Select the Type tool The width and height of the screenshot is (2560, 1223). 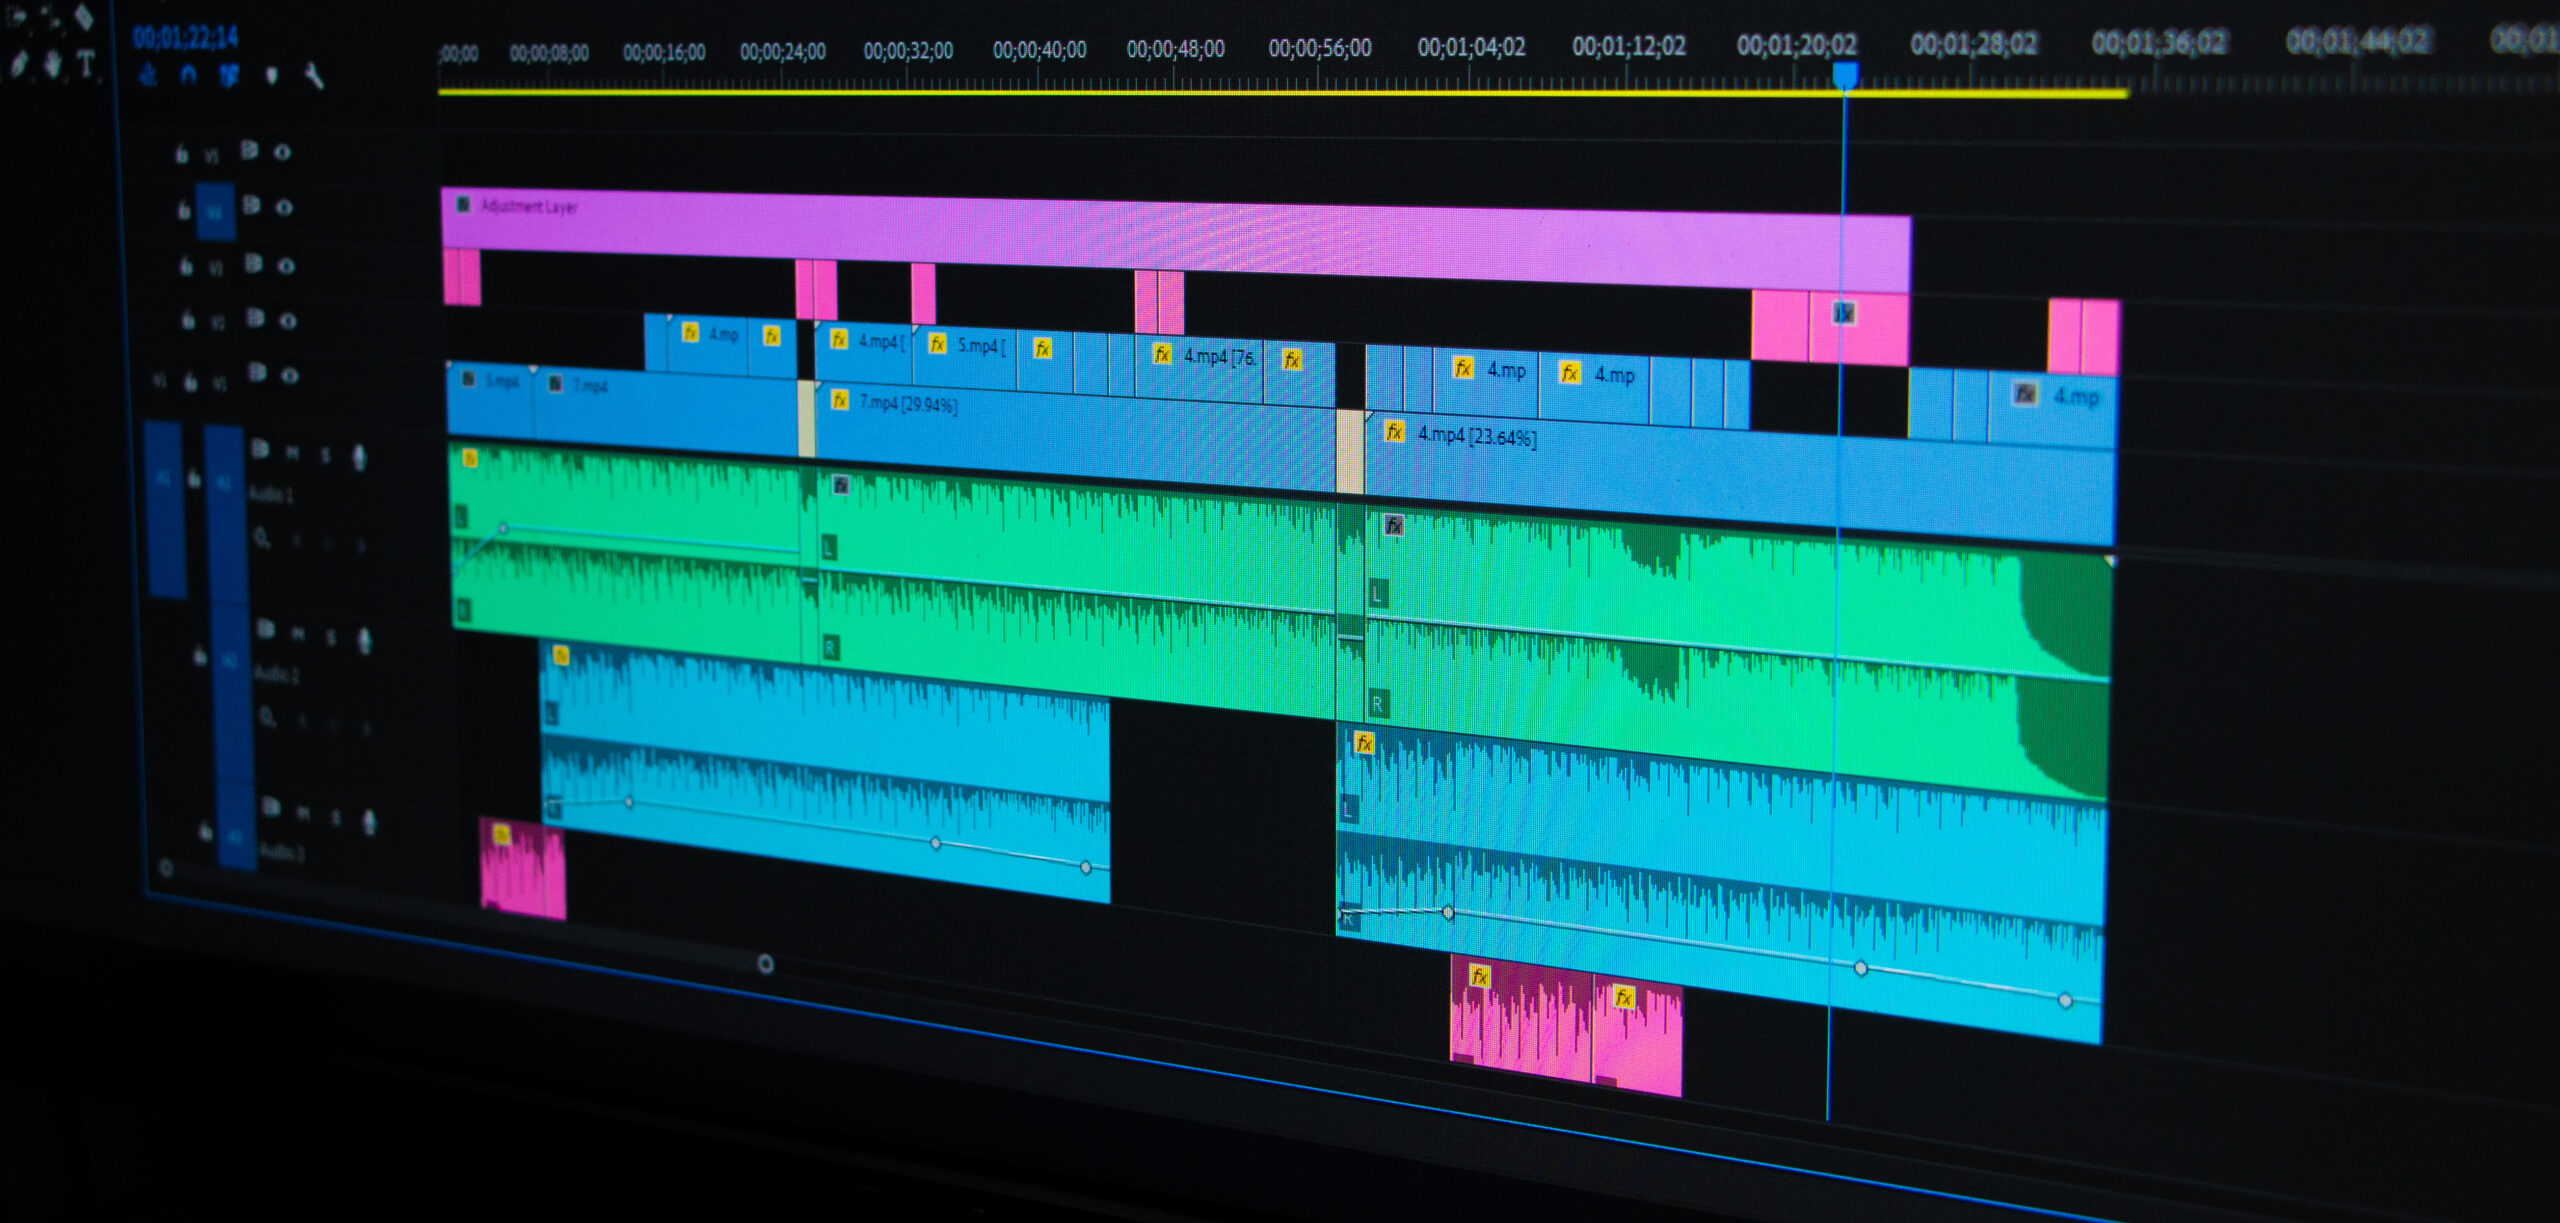[87, 65]
